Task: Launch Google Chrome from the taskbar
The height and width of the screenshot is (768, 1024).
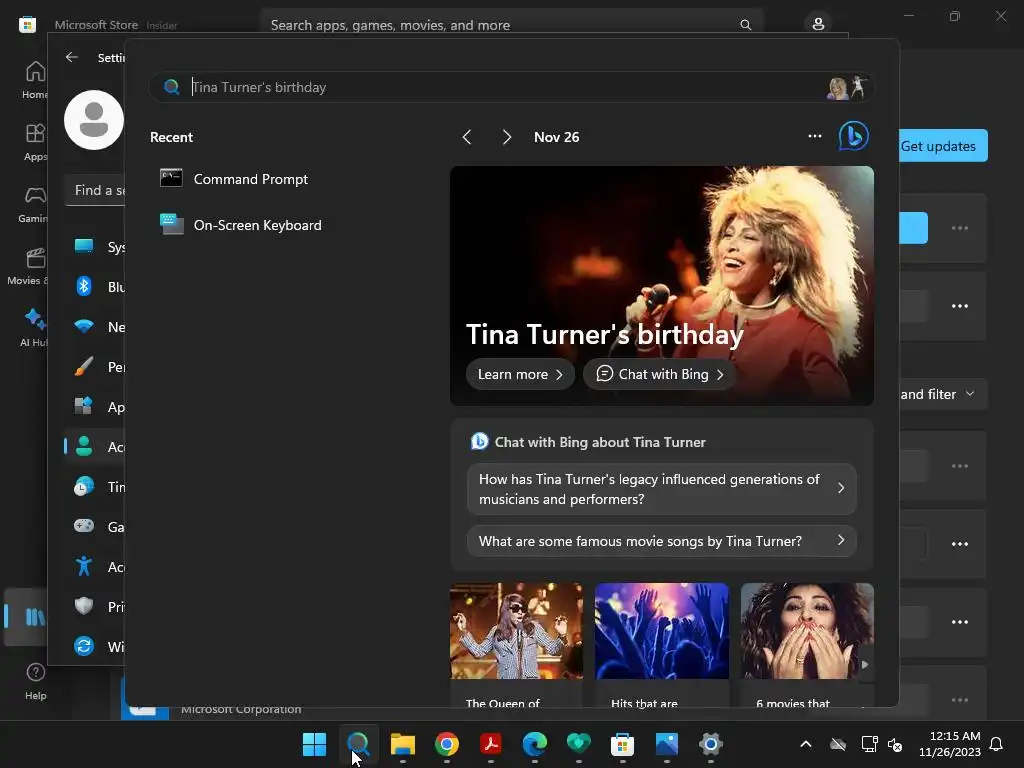Action: [x=447, y=744]
